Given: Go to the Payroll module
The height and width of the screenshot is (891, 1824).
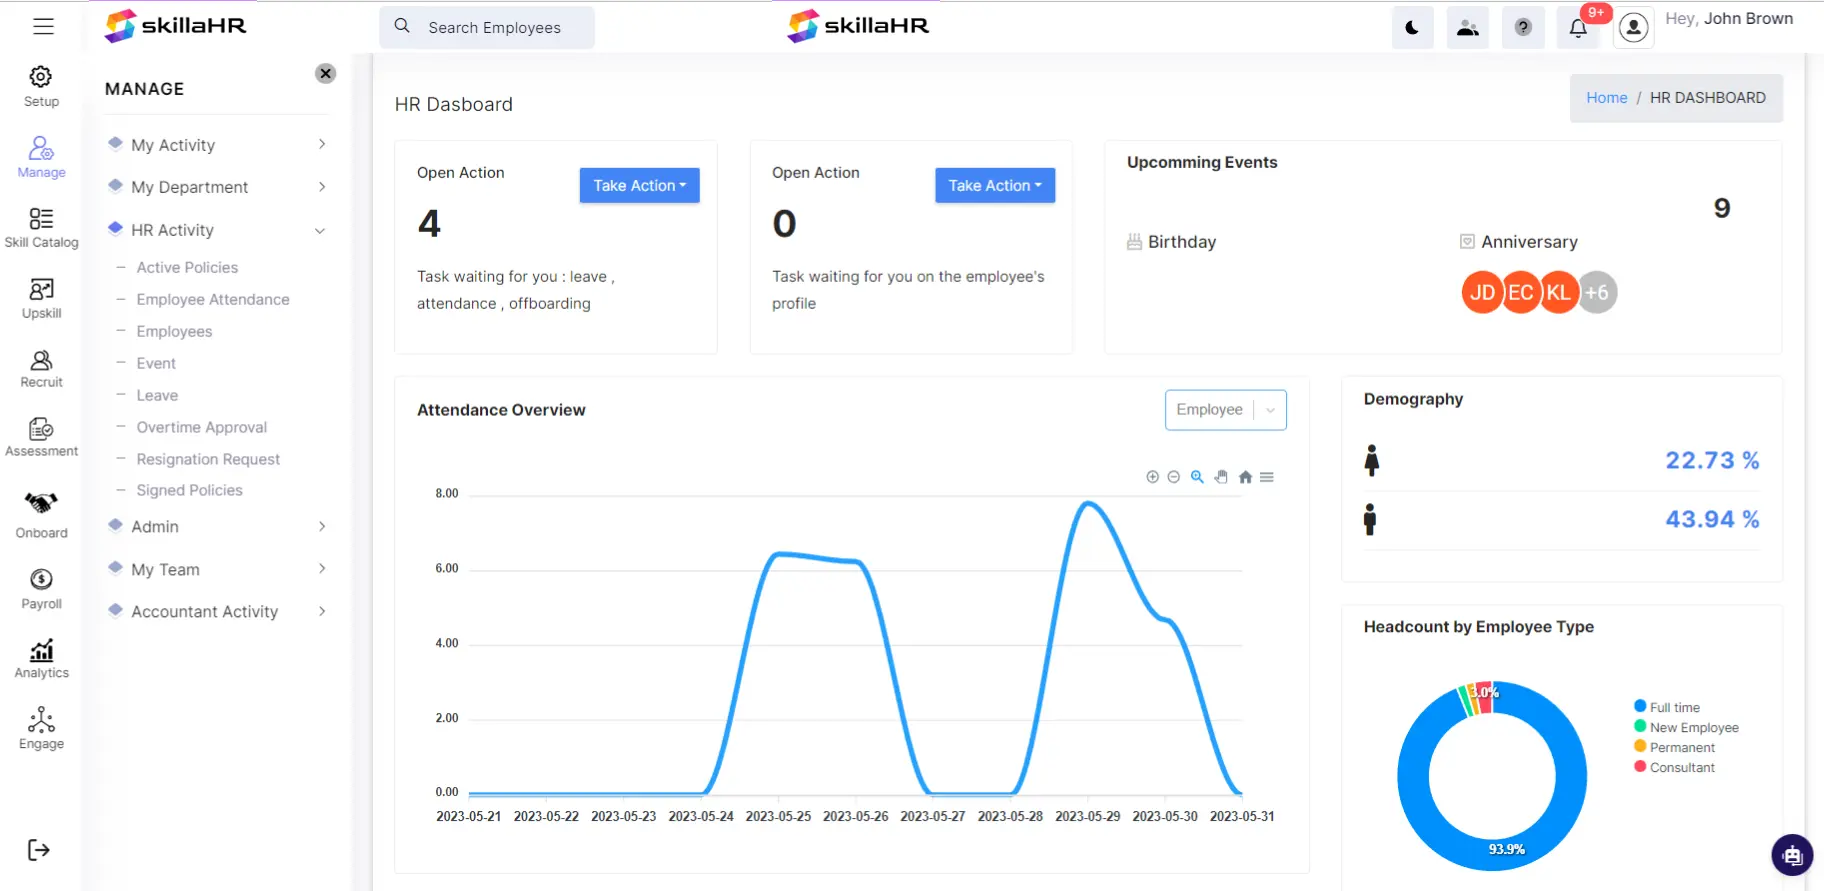Looking at the screenshot, I should pos(41,588).
